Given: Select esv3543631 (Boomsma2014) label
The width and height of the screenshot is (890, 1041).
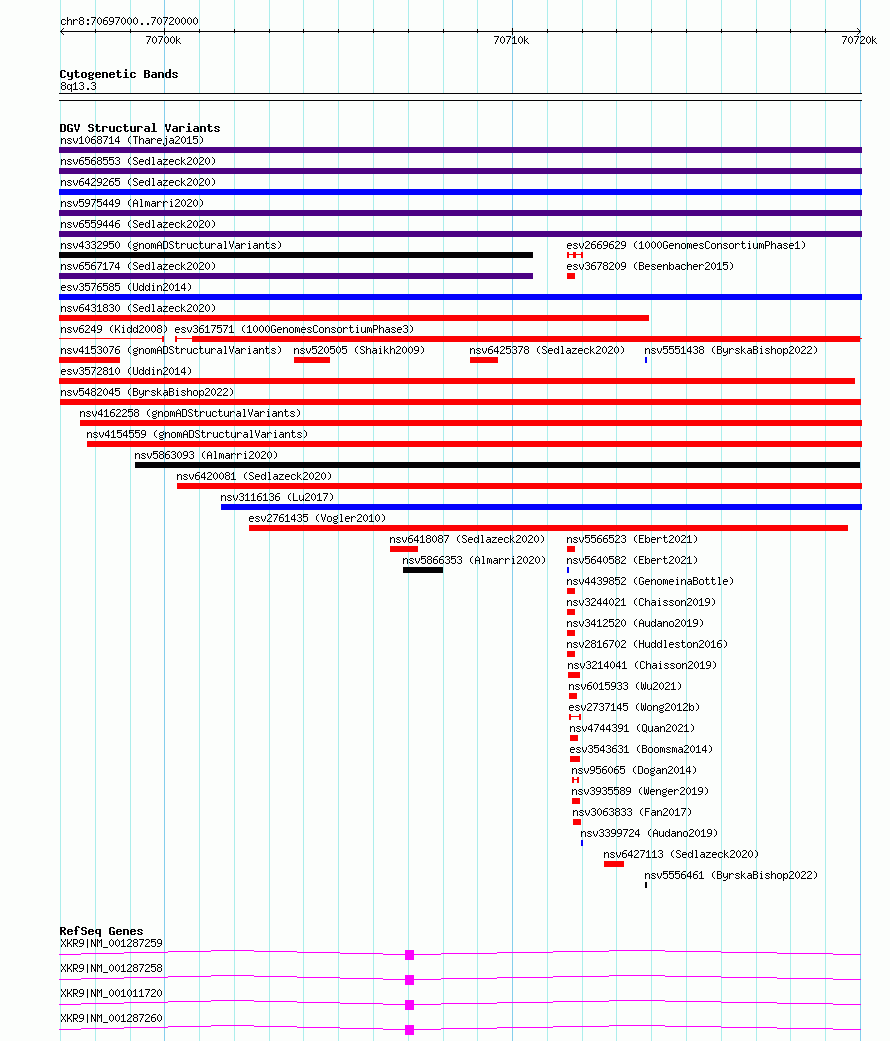Looking at the screenshot, I should pyautogui.click(x=642, y=750).
